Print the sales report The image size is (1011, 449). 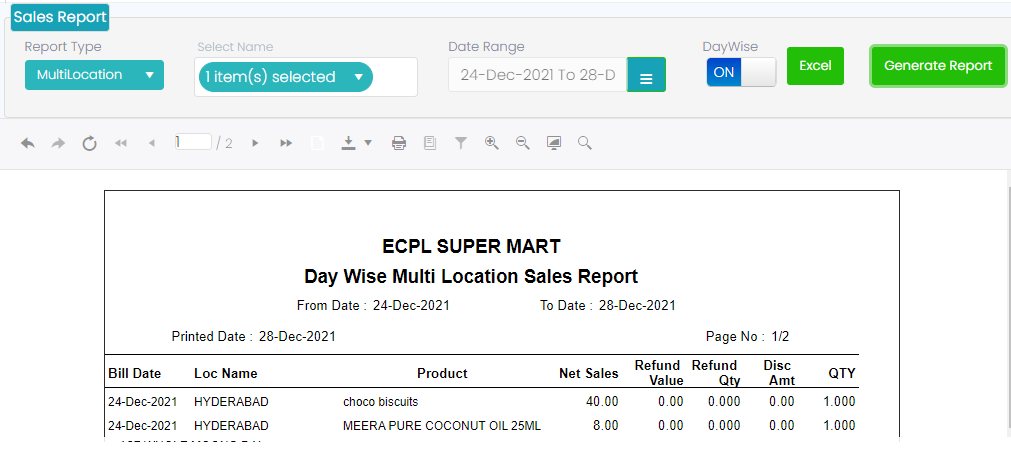pos(399,144)
